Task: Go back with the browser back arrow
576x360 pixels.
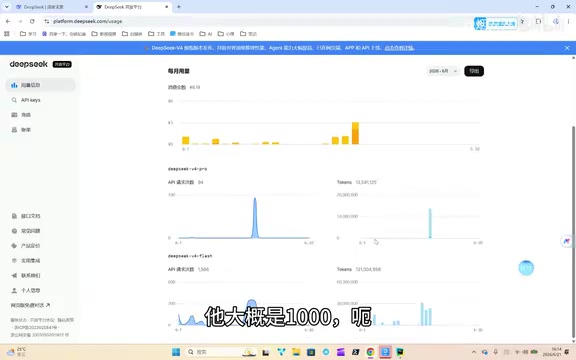Action: coord(8,21)
